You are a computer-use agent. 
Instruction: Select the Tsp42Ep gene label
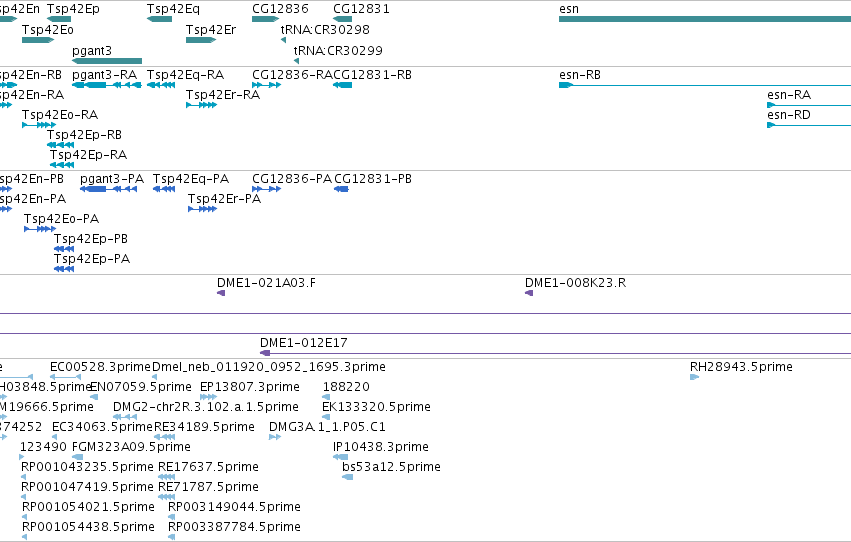coord(73,9)
